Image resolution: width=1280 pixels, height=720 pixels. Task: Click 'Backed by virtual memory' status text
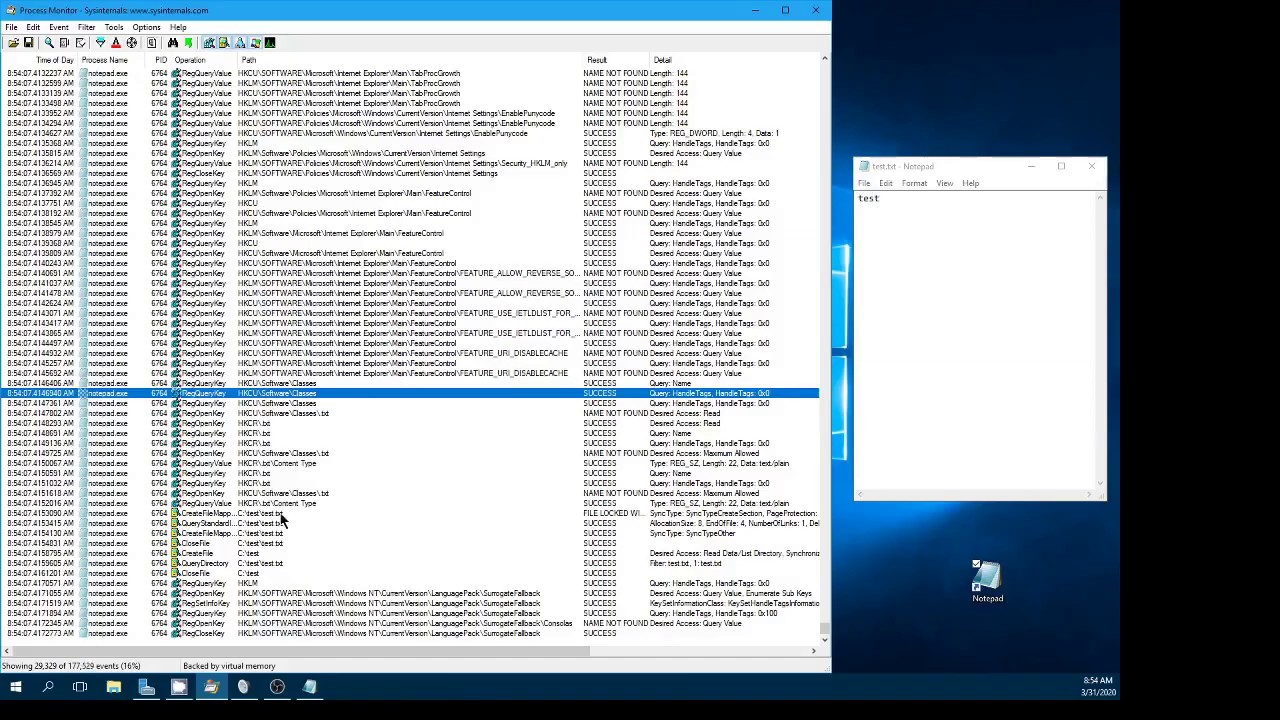229,666
